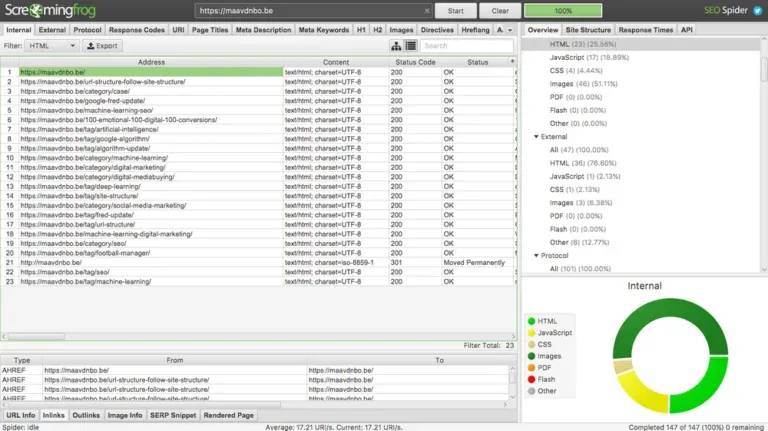Click the yellow JavaScript legend swatch
Viewport: 768px width, 431px height.
(x=531, y=333)
